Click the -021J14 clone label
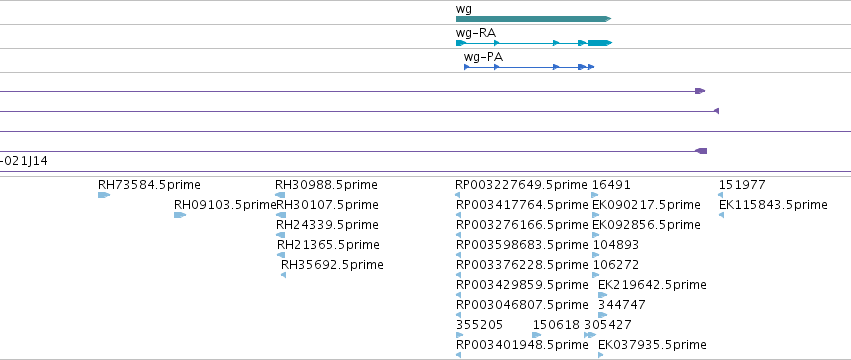The image size is (851, 360). [24, 161]
